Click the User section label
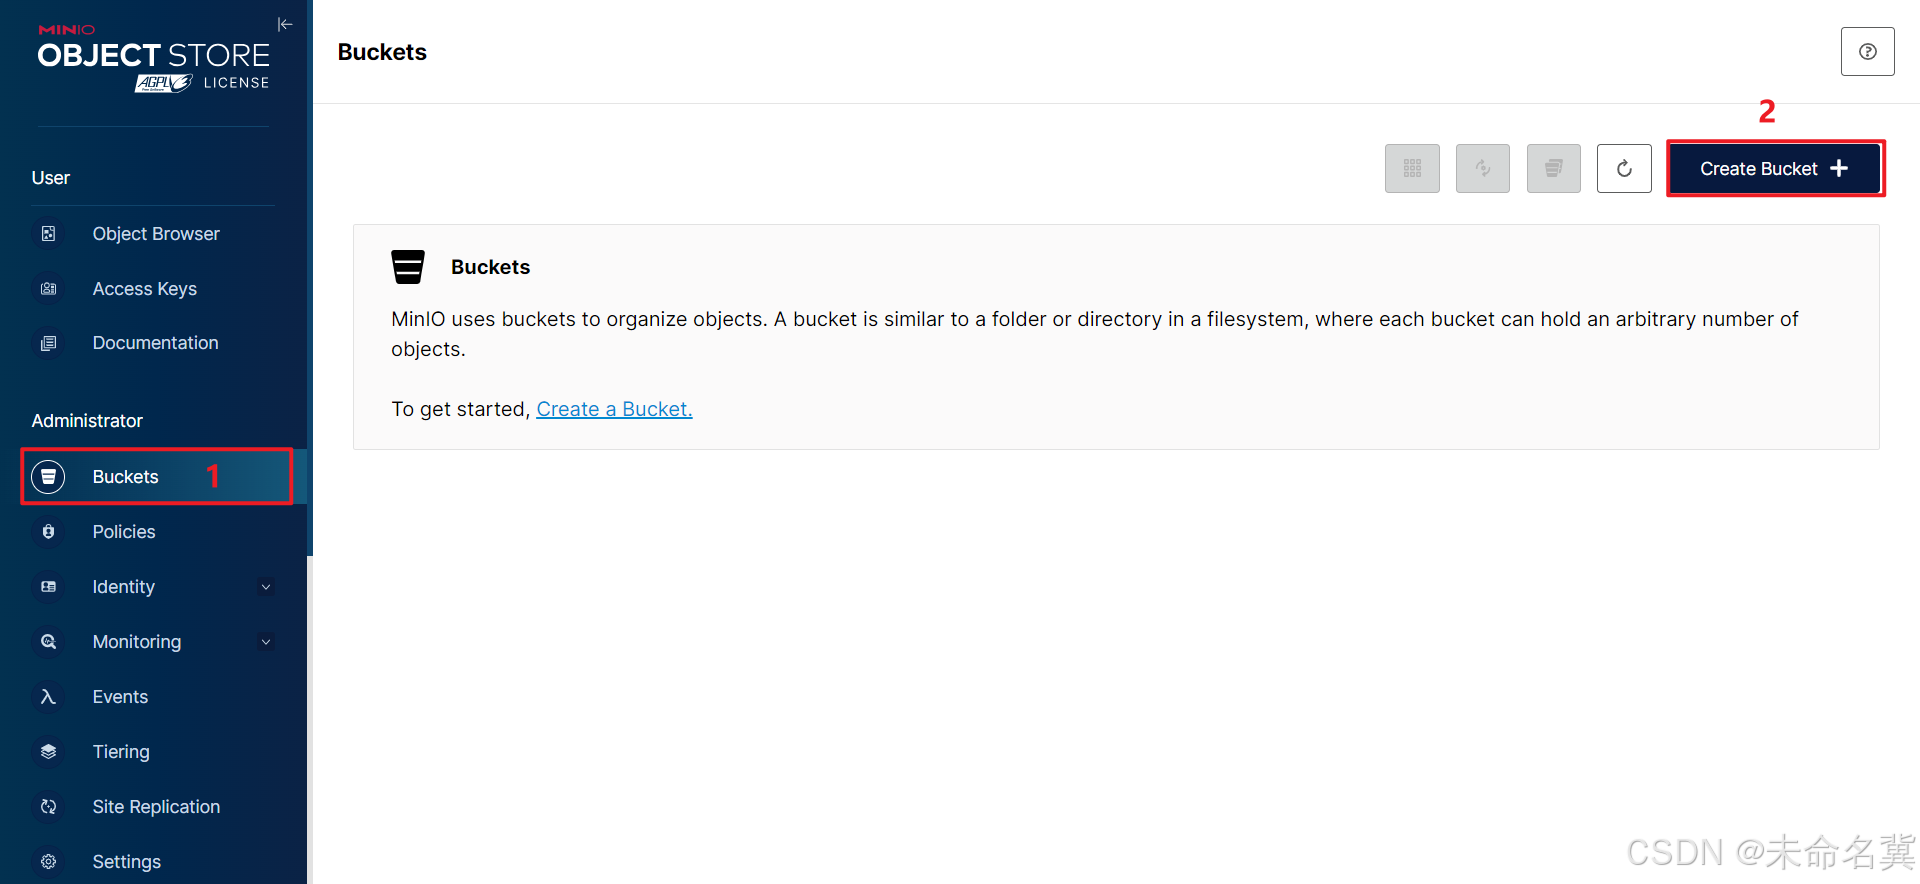 point(51,178)
